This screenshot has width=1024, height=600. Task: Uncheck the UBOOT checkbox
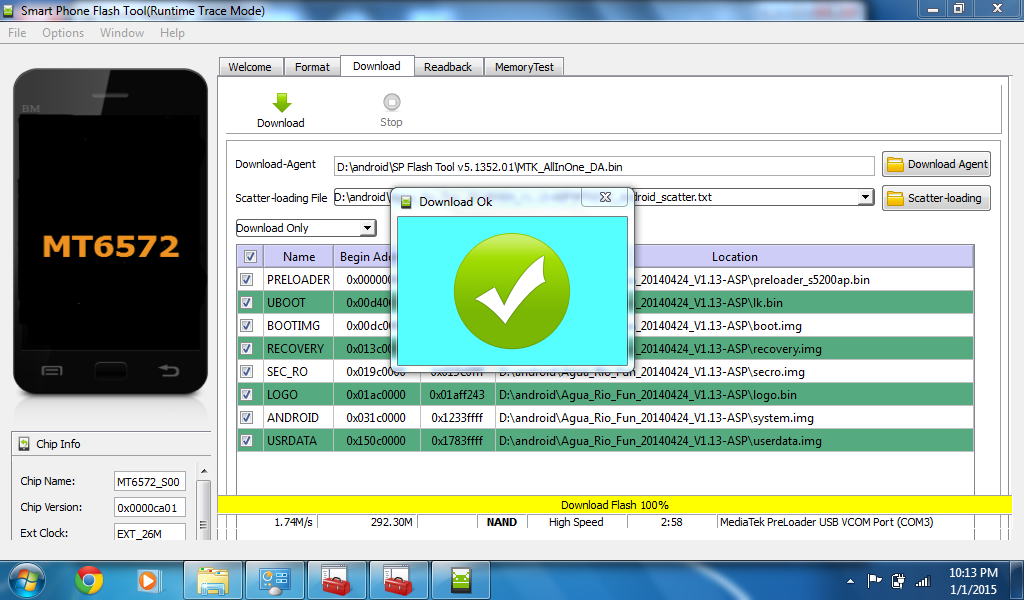coord(246,302)
